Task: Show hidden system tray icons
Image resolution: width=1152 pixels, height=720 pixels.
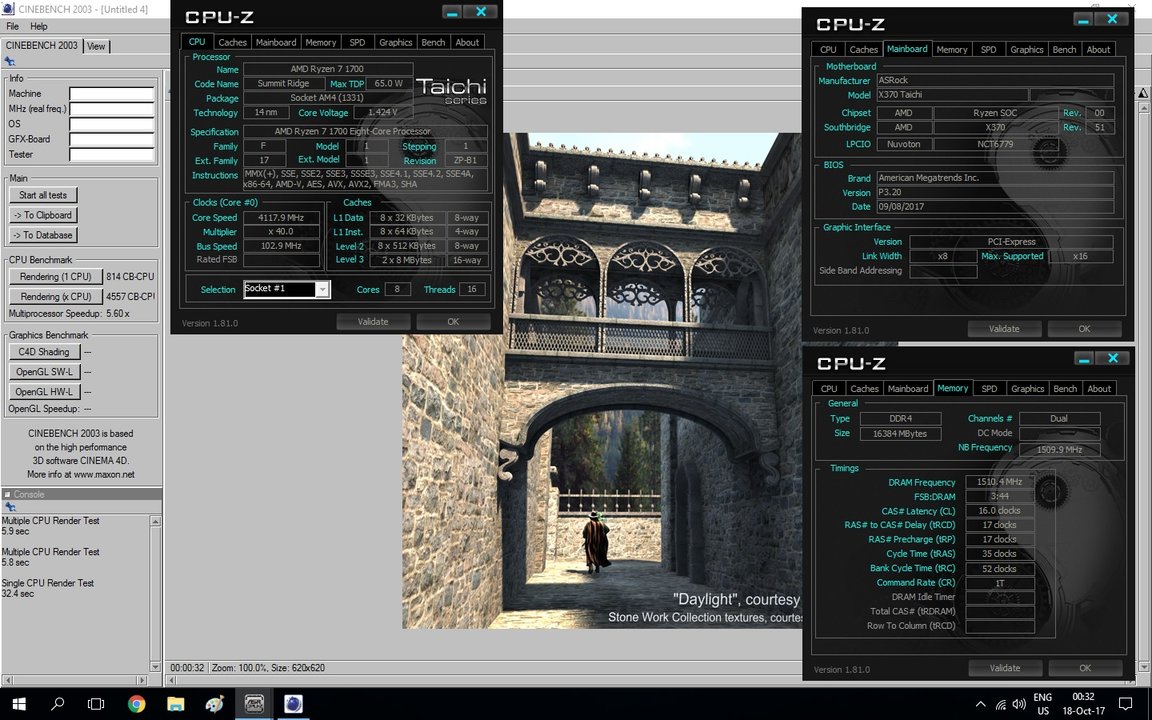Action: [981, 705]
